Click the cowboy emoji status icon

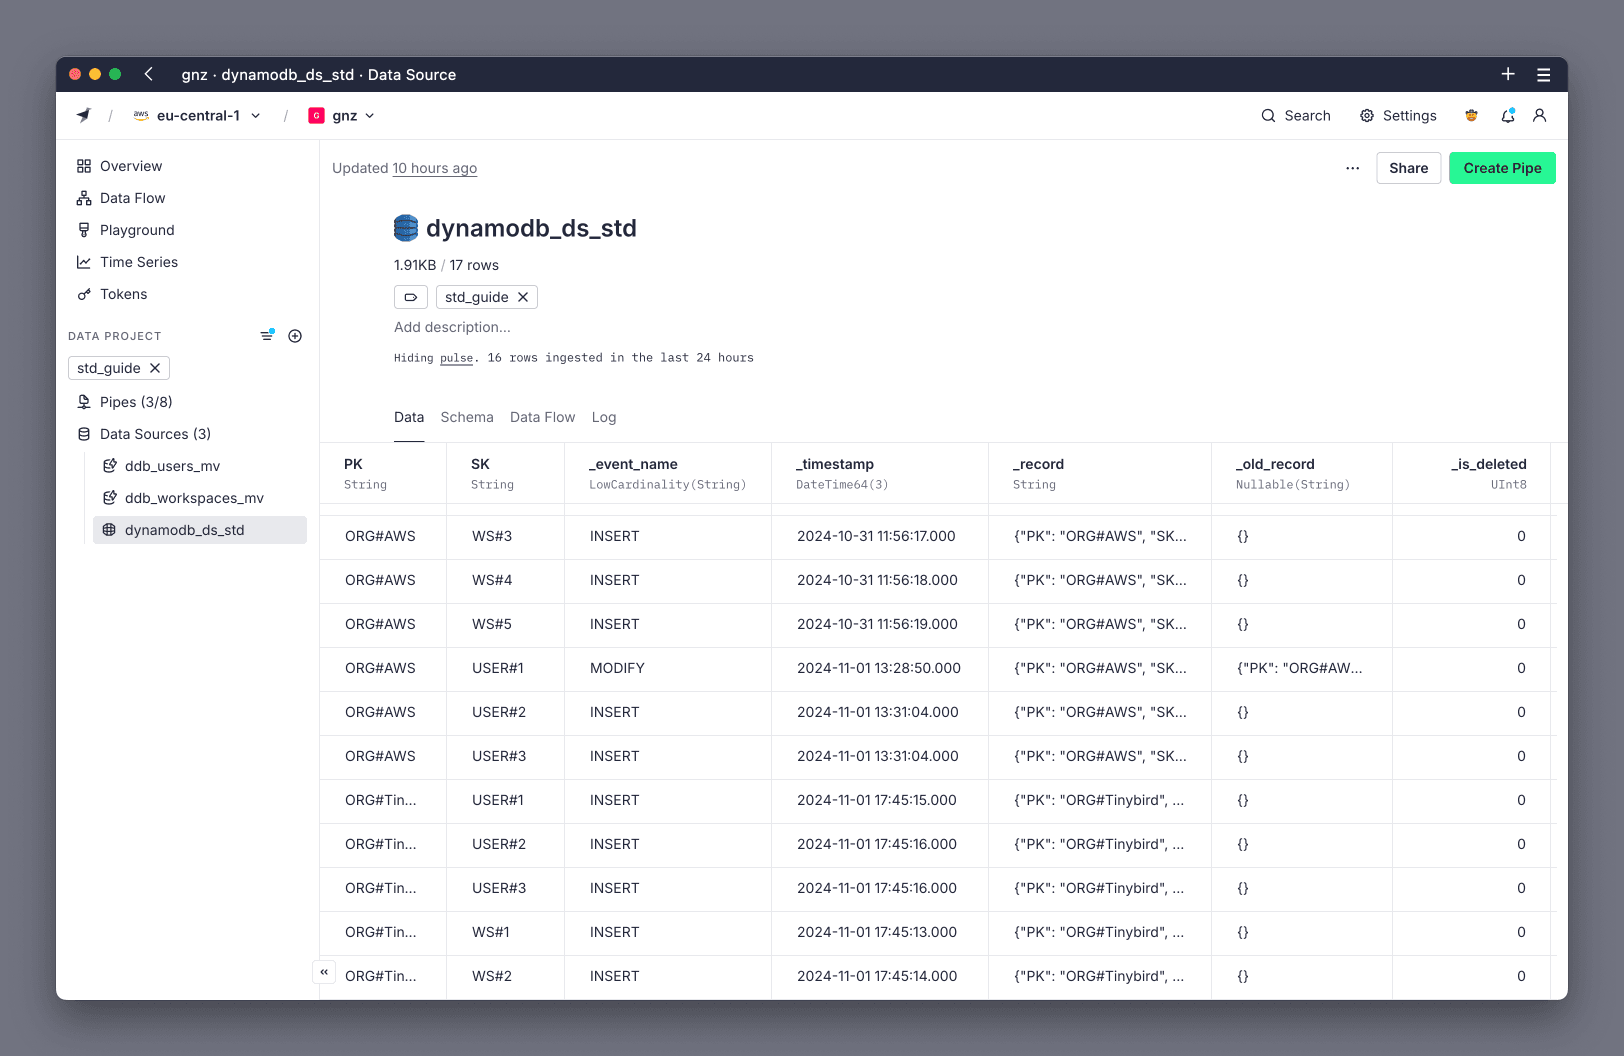[1471, 115]
